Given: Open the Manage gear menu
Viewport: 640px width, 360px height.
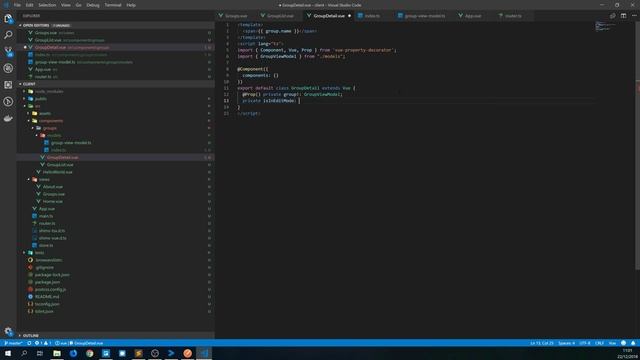Looking at the screenshot, I should 8,331.
